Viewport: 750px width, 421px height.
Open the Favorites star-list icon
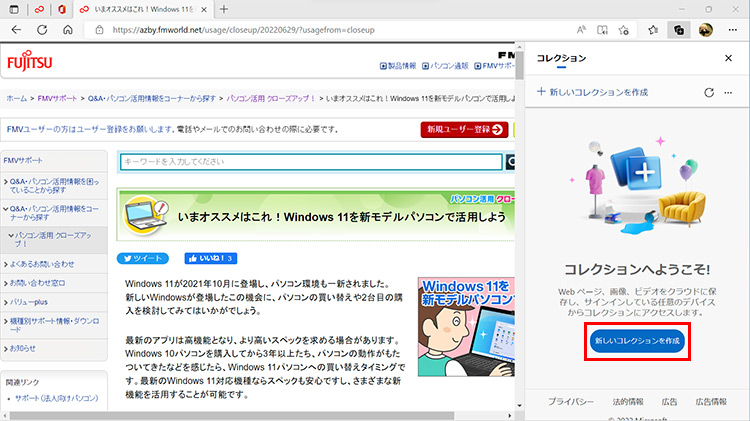coord(652,30)
